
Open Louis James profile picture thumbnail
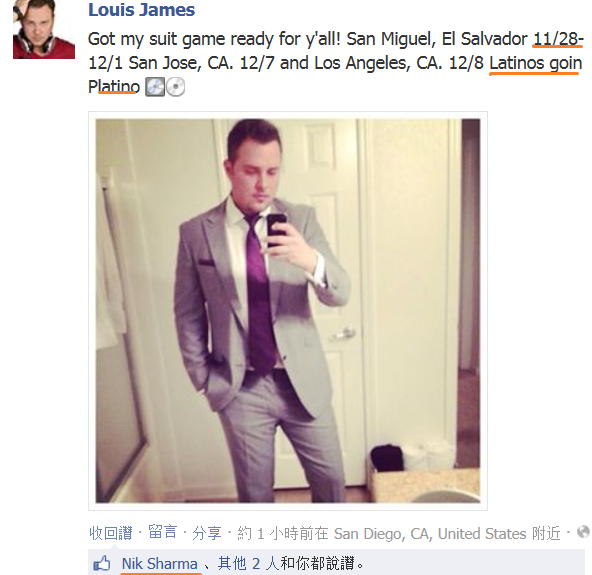(x=44, y=29)
